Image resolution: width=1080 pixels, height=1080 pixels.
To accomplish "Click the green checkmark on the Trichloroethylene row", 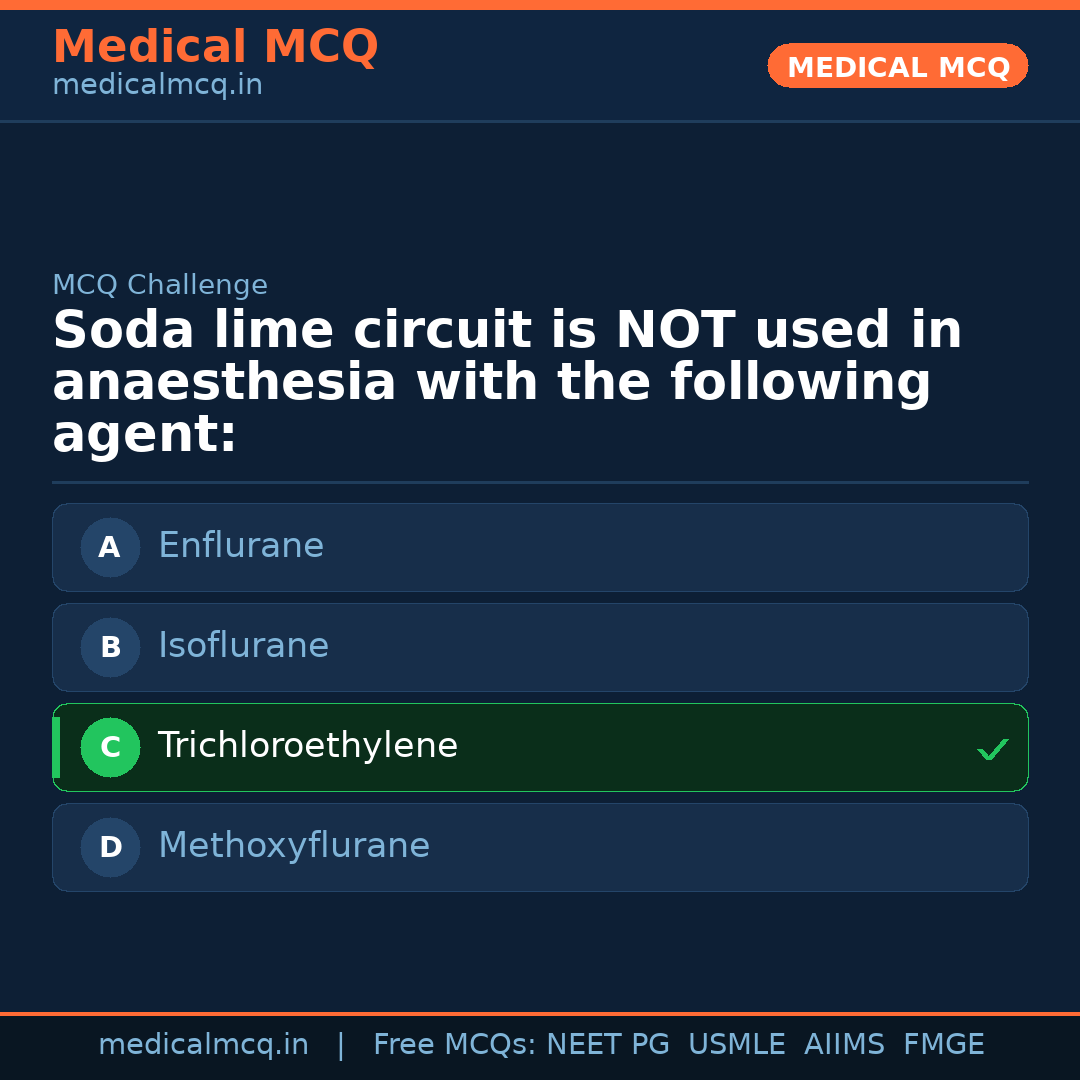I will tap(992, 749).
